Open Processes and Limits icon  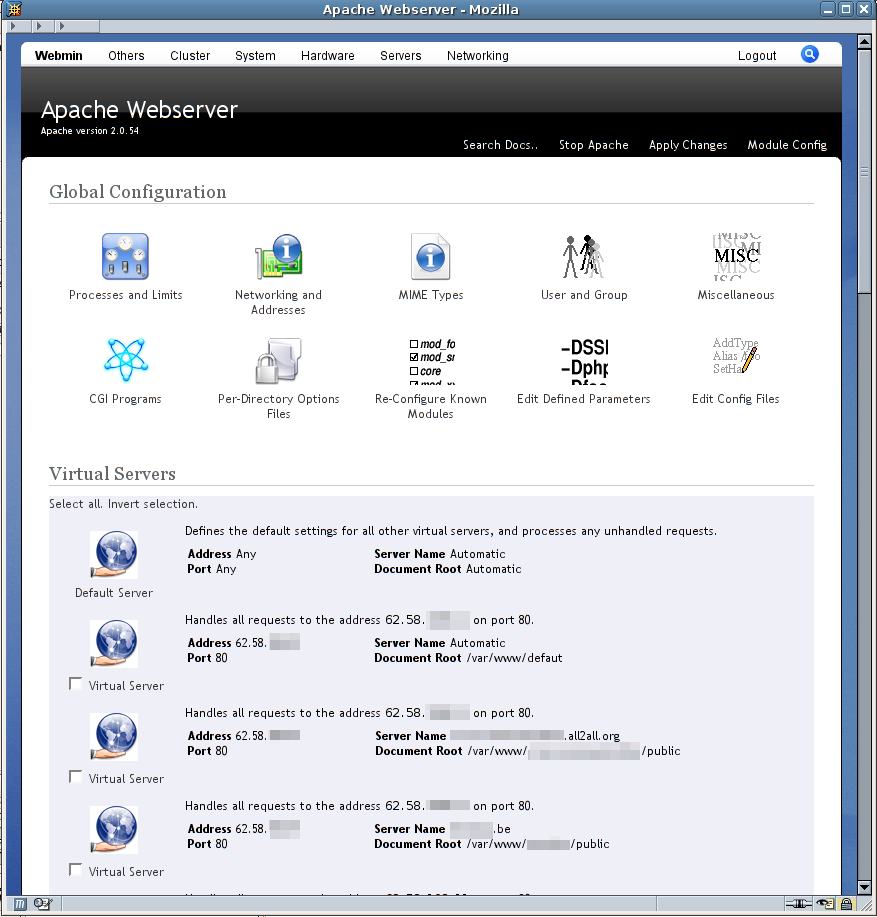point(125,257)
